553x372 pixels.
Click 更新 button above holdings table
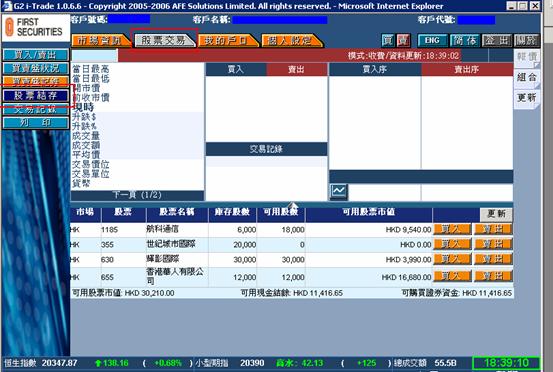[496, 214]
